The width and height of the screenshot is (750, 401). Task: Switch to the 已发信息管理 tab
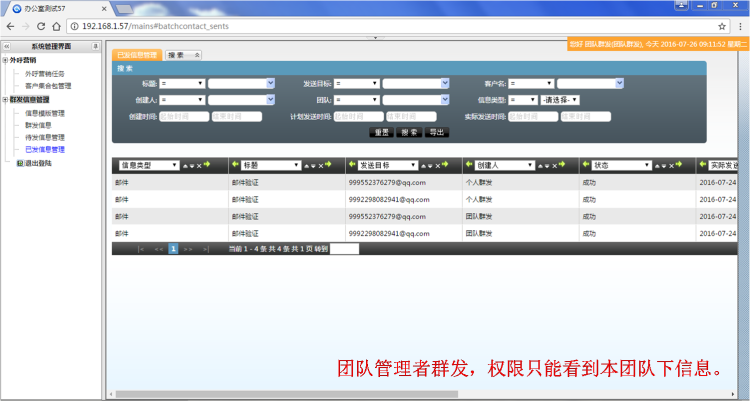tap(136, 55)
